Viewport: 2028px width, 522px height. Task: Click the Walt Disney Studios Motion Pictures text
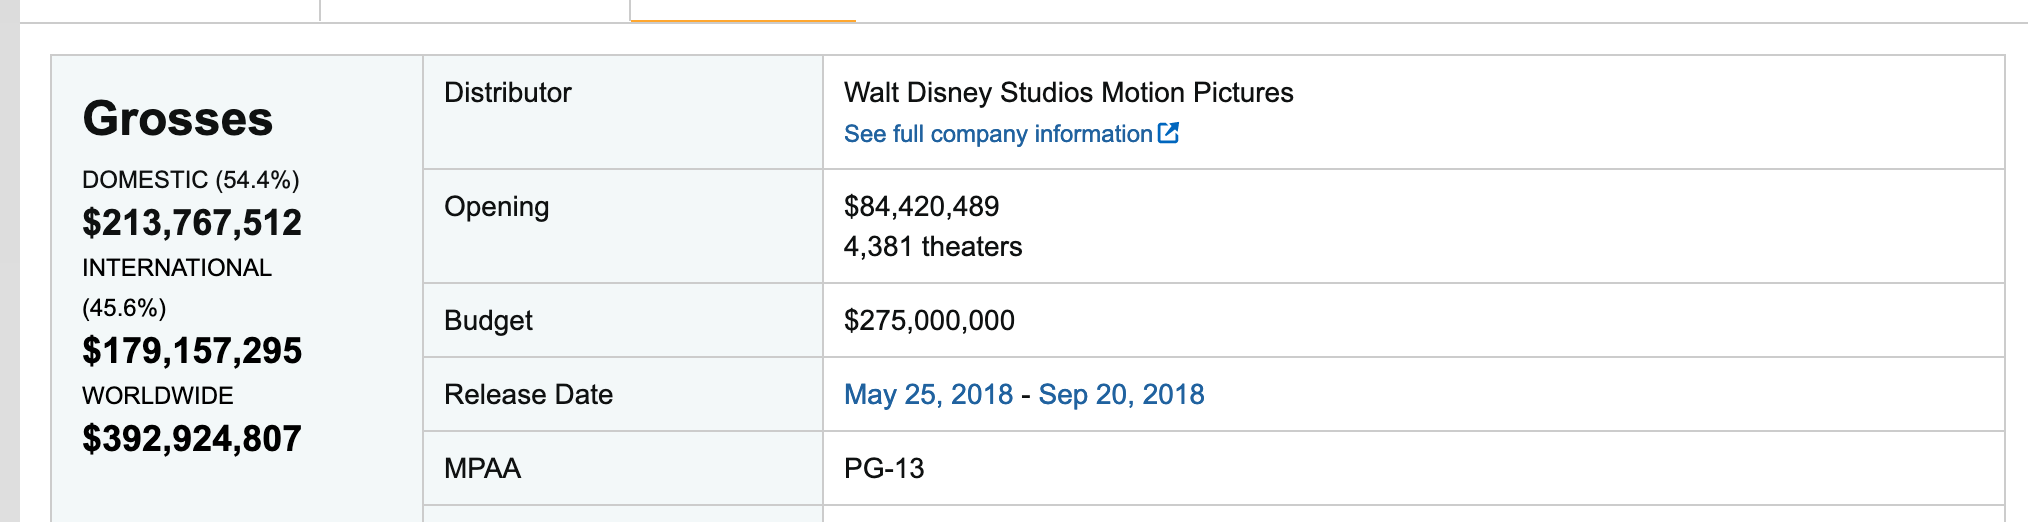coord(1068,93)
